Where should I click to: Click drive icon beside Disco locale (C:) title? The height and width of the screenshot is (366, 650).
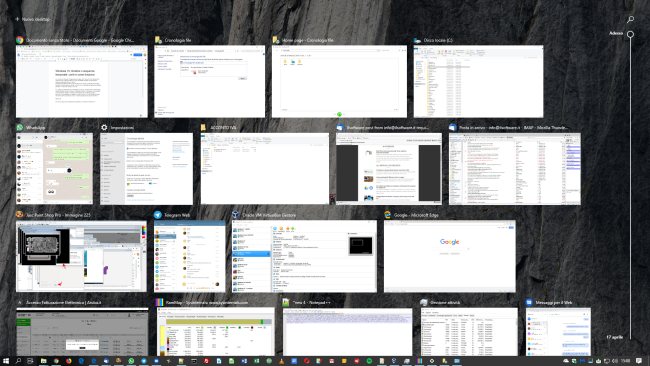(417, 40)
